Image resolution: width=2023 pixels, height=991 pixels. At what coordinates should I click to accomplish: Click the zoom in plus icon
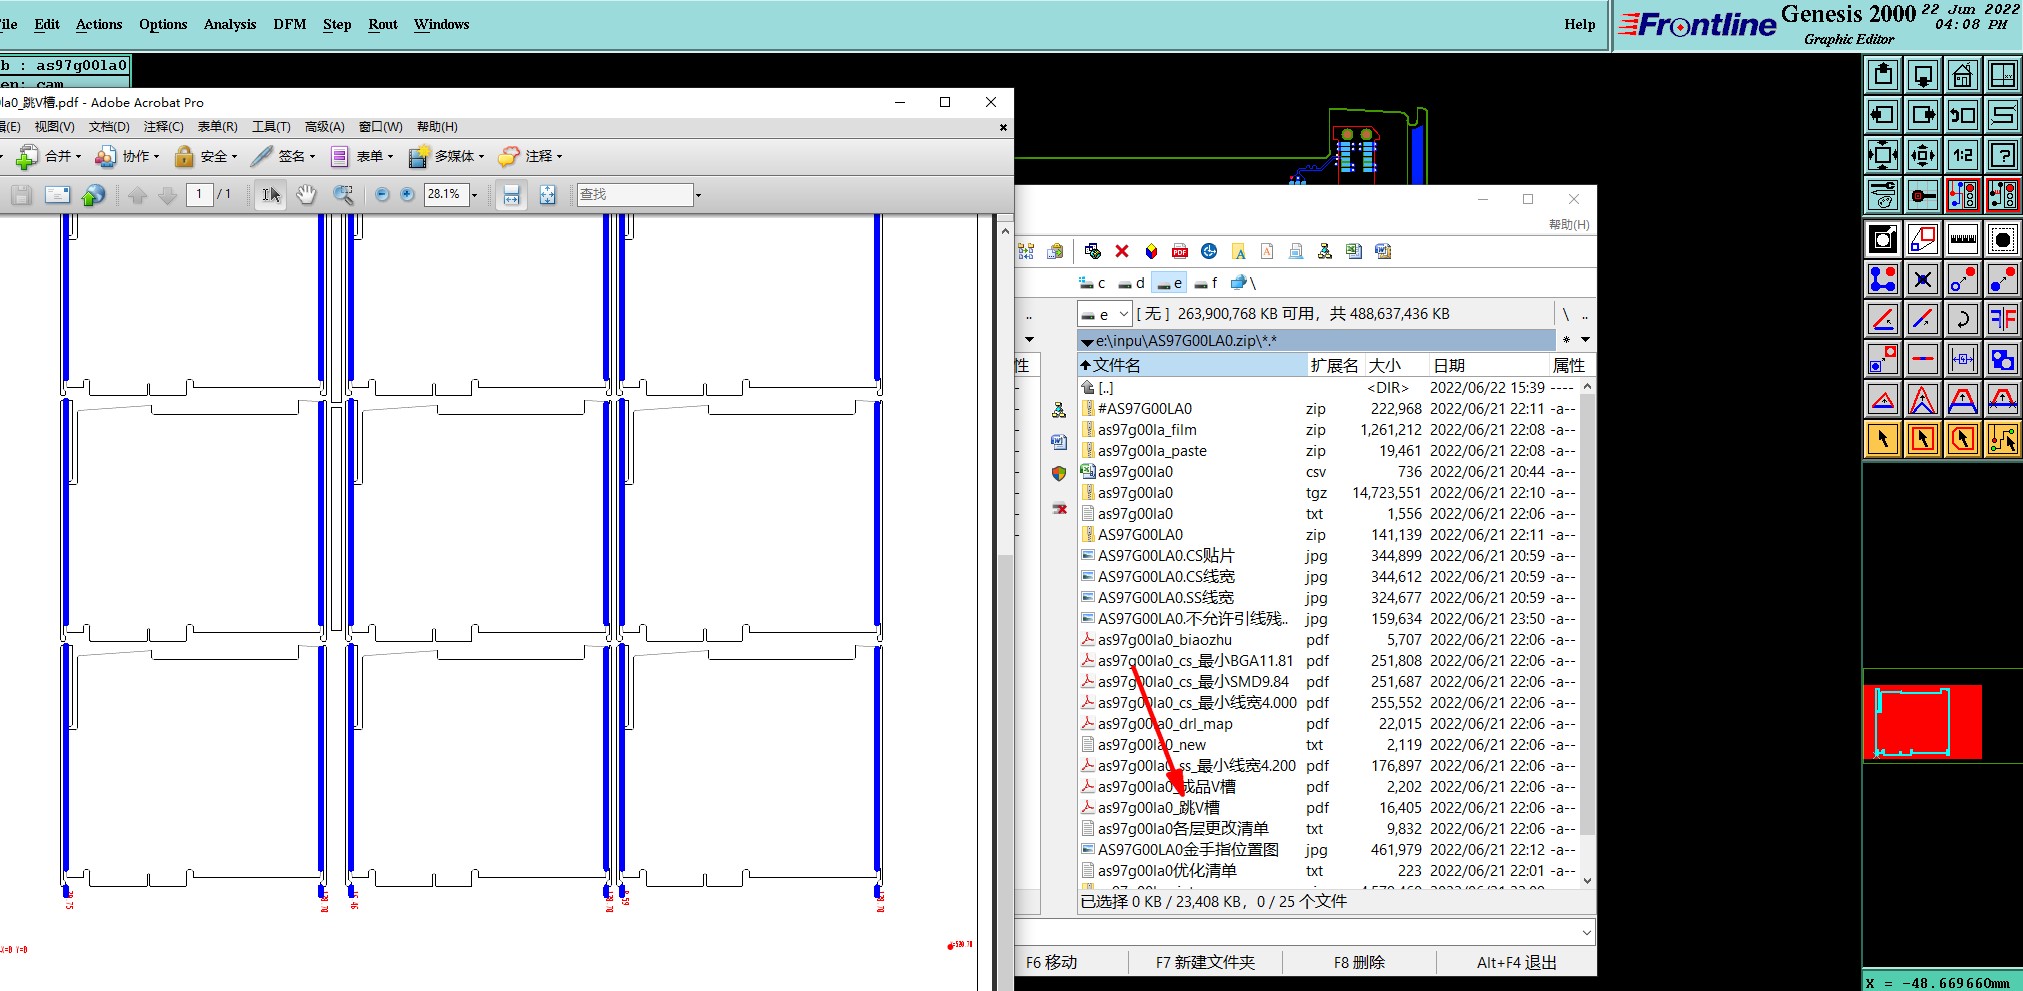click(x=407, y=195)
